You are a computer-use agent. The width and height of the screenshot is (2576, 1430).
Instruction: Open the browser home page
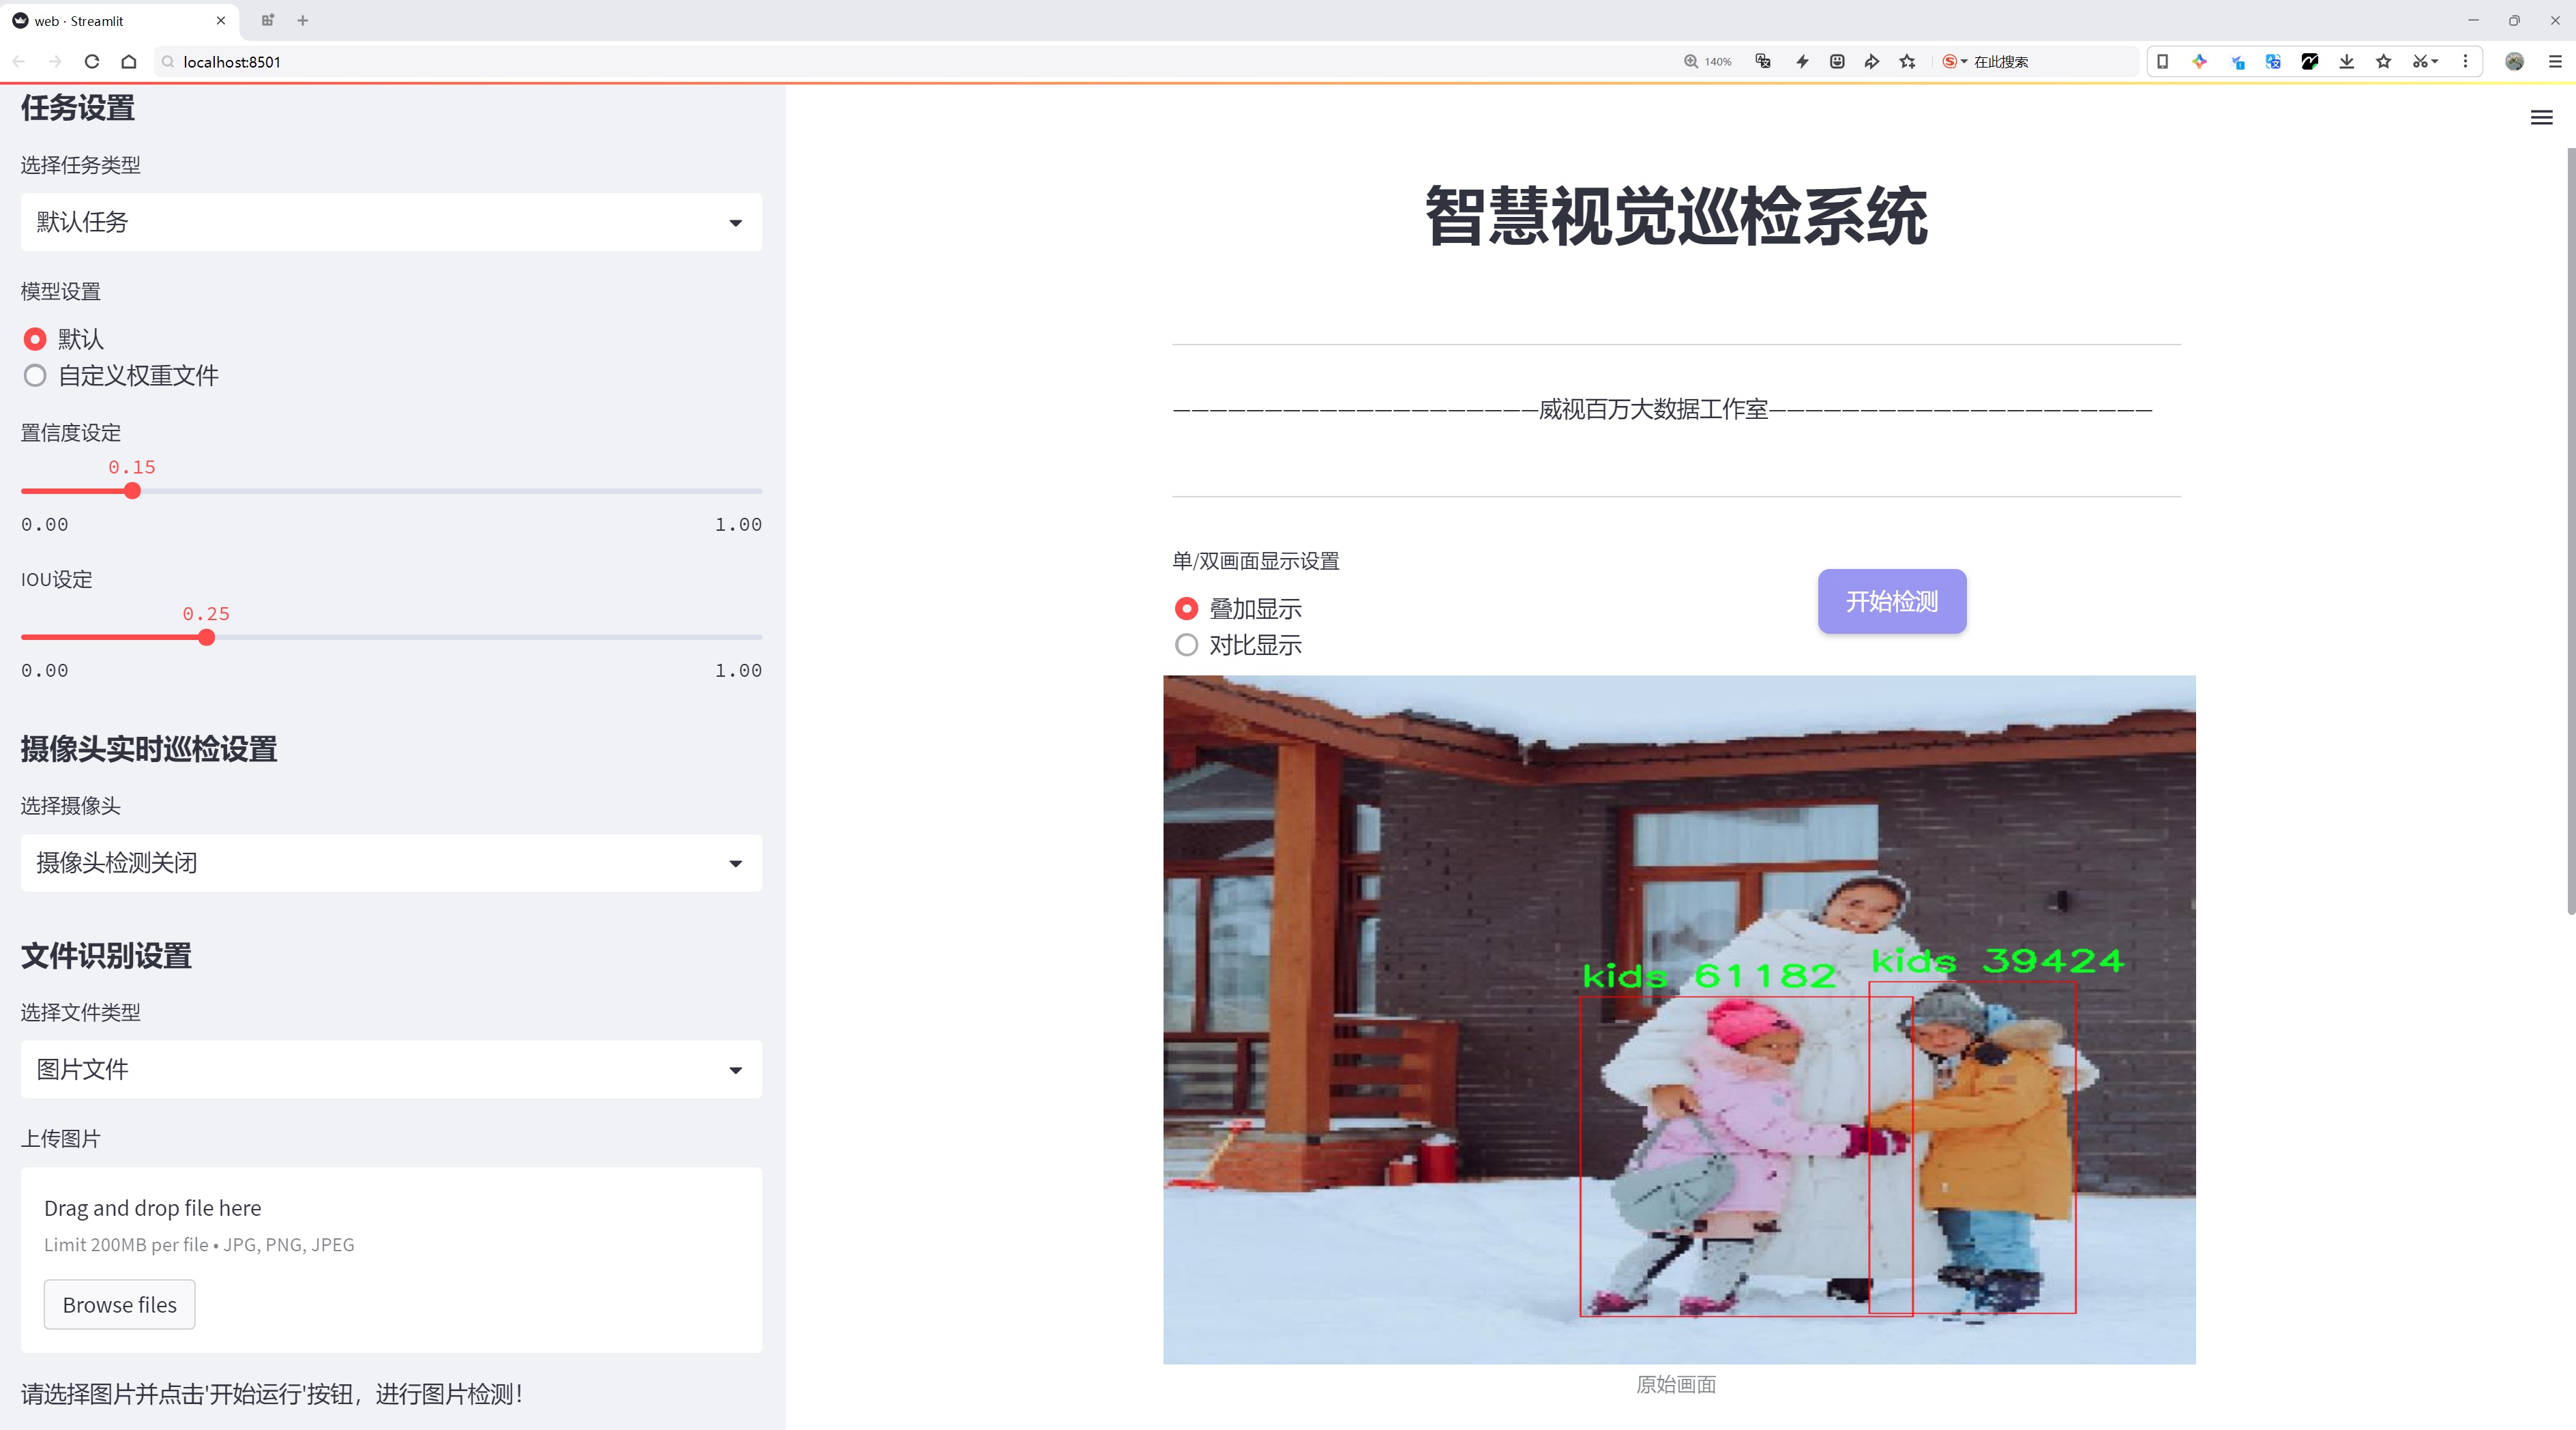point(129,62)
